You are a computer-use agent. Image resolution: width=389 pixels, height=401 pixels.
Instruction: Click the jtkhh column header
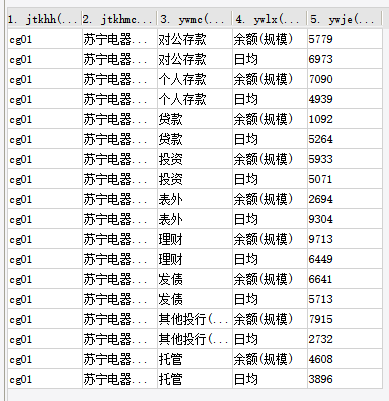pyautogui.click(x=45, y=19)
